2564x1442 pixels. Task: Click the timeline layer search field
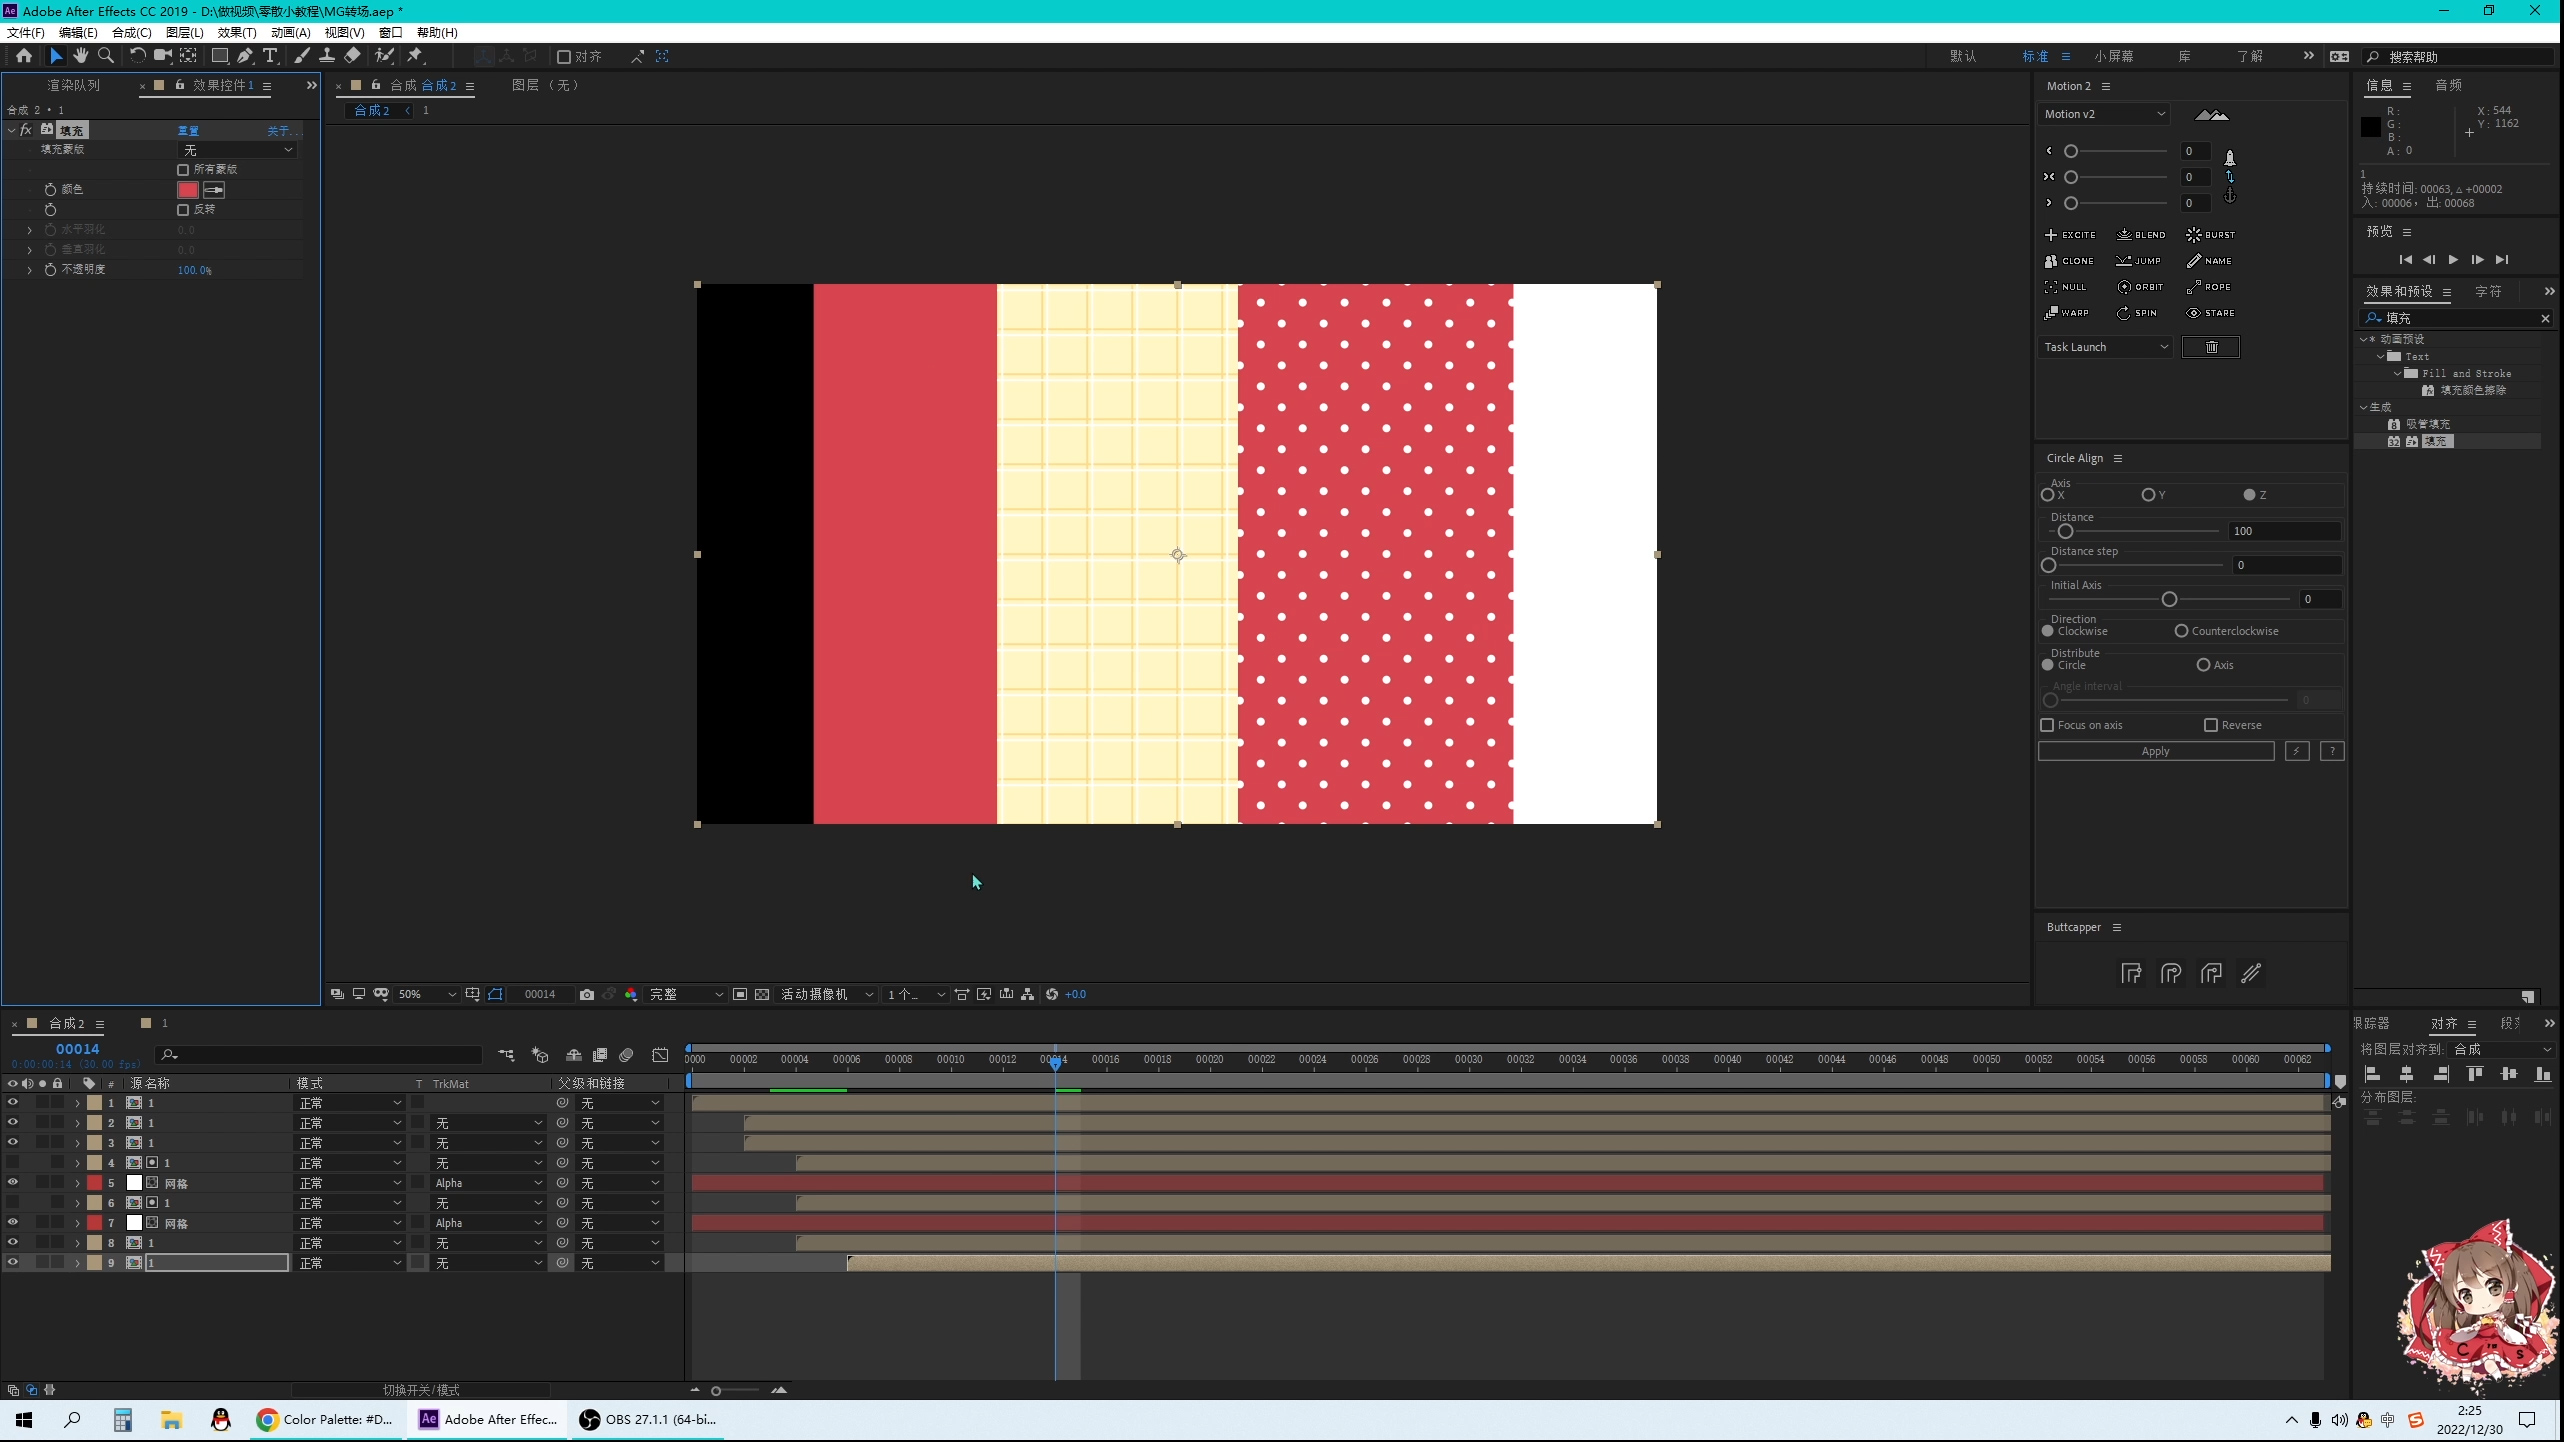click(320, 1055)
